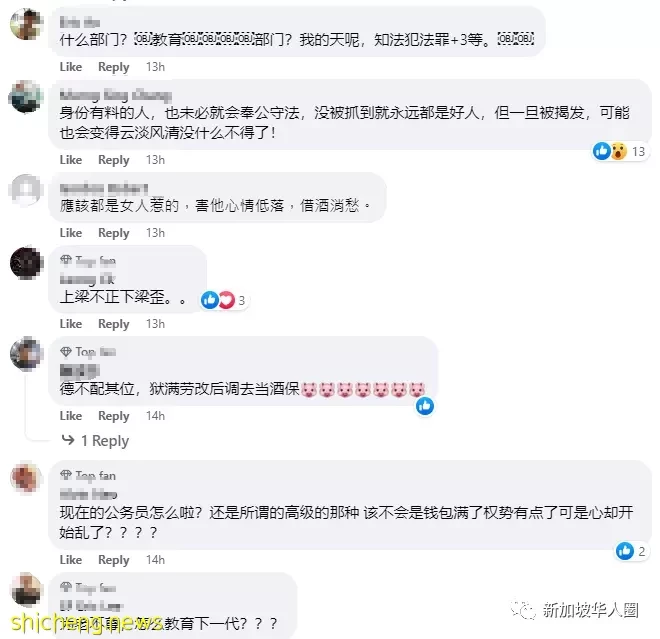Click avatar of 上梁不正下梁歪 commenter
This screenshot has height=639, width=660.
coord(26,262)
